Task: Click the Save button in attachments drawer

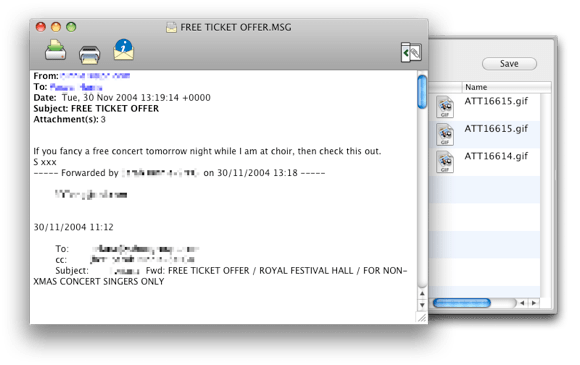Action: 509,64
